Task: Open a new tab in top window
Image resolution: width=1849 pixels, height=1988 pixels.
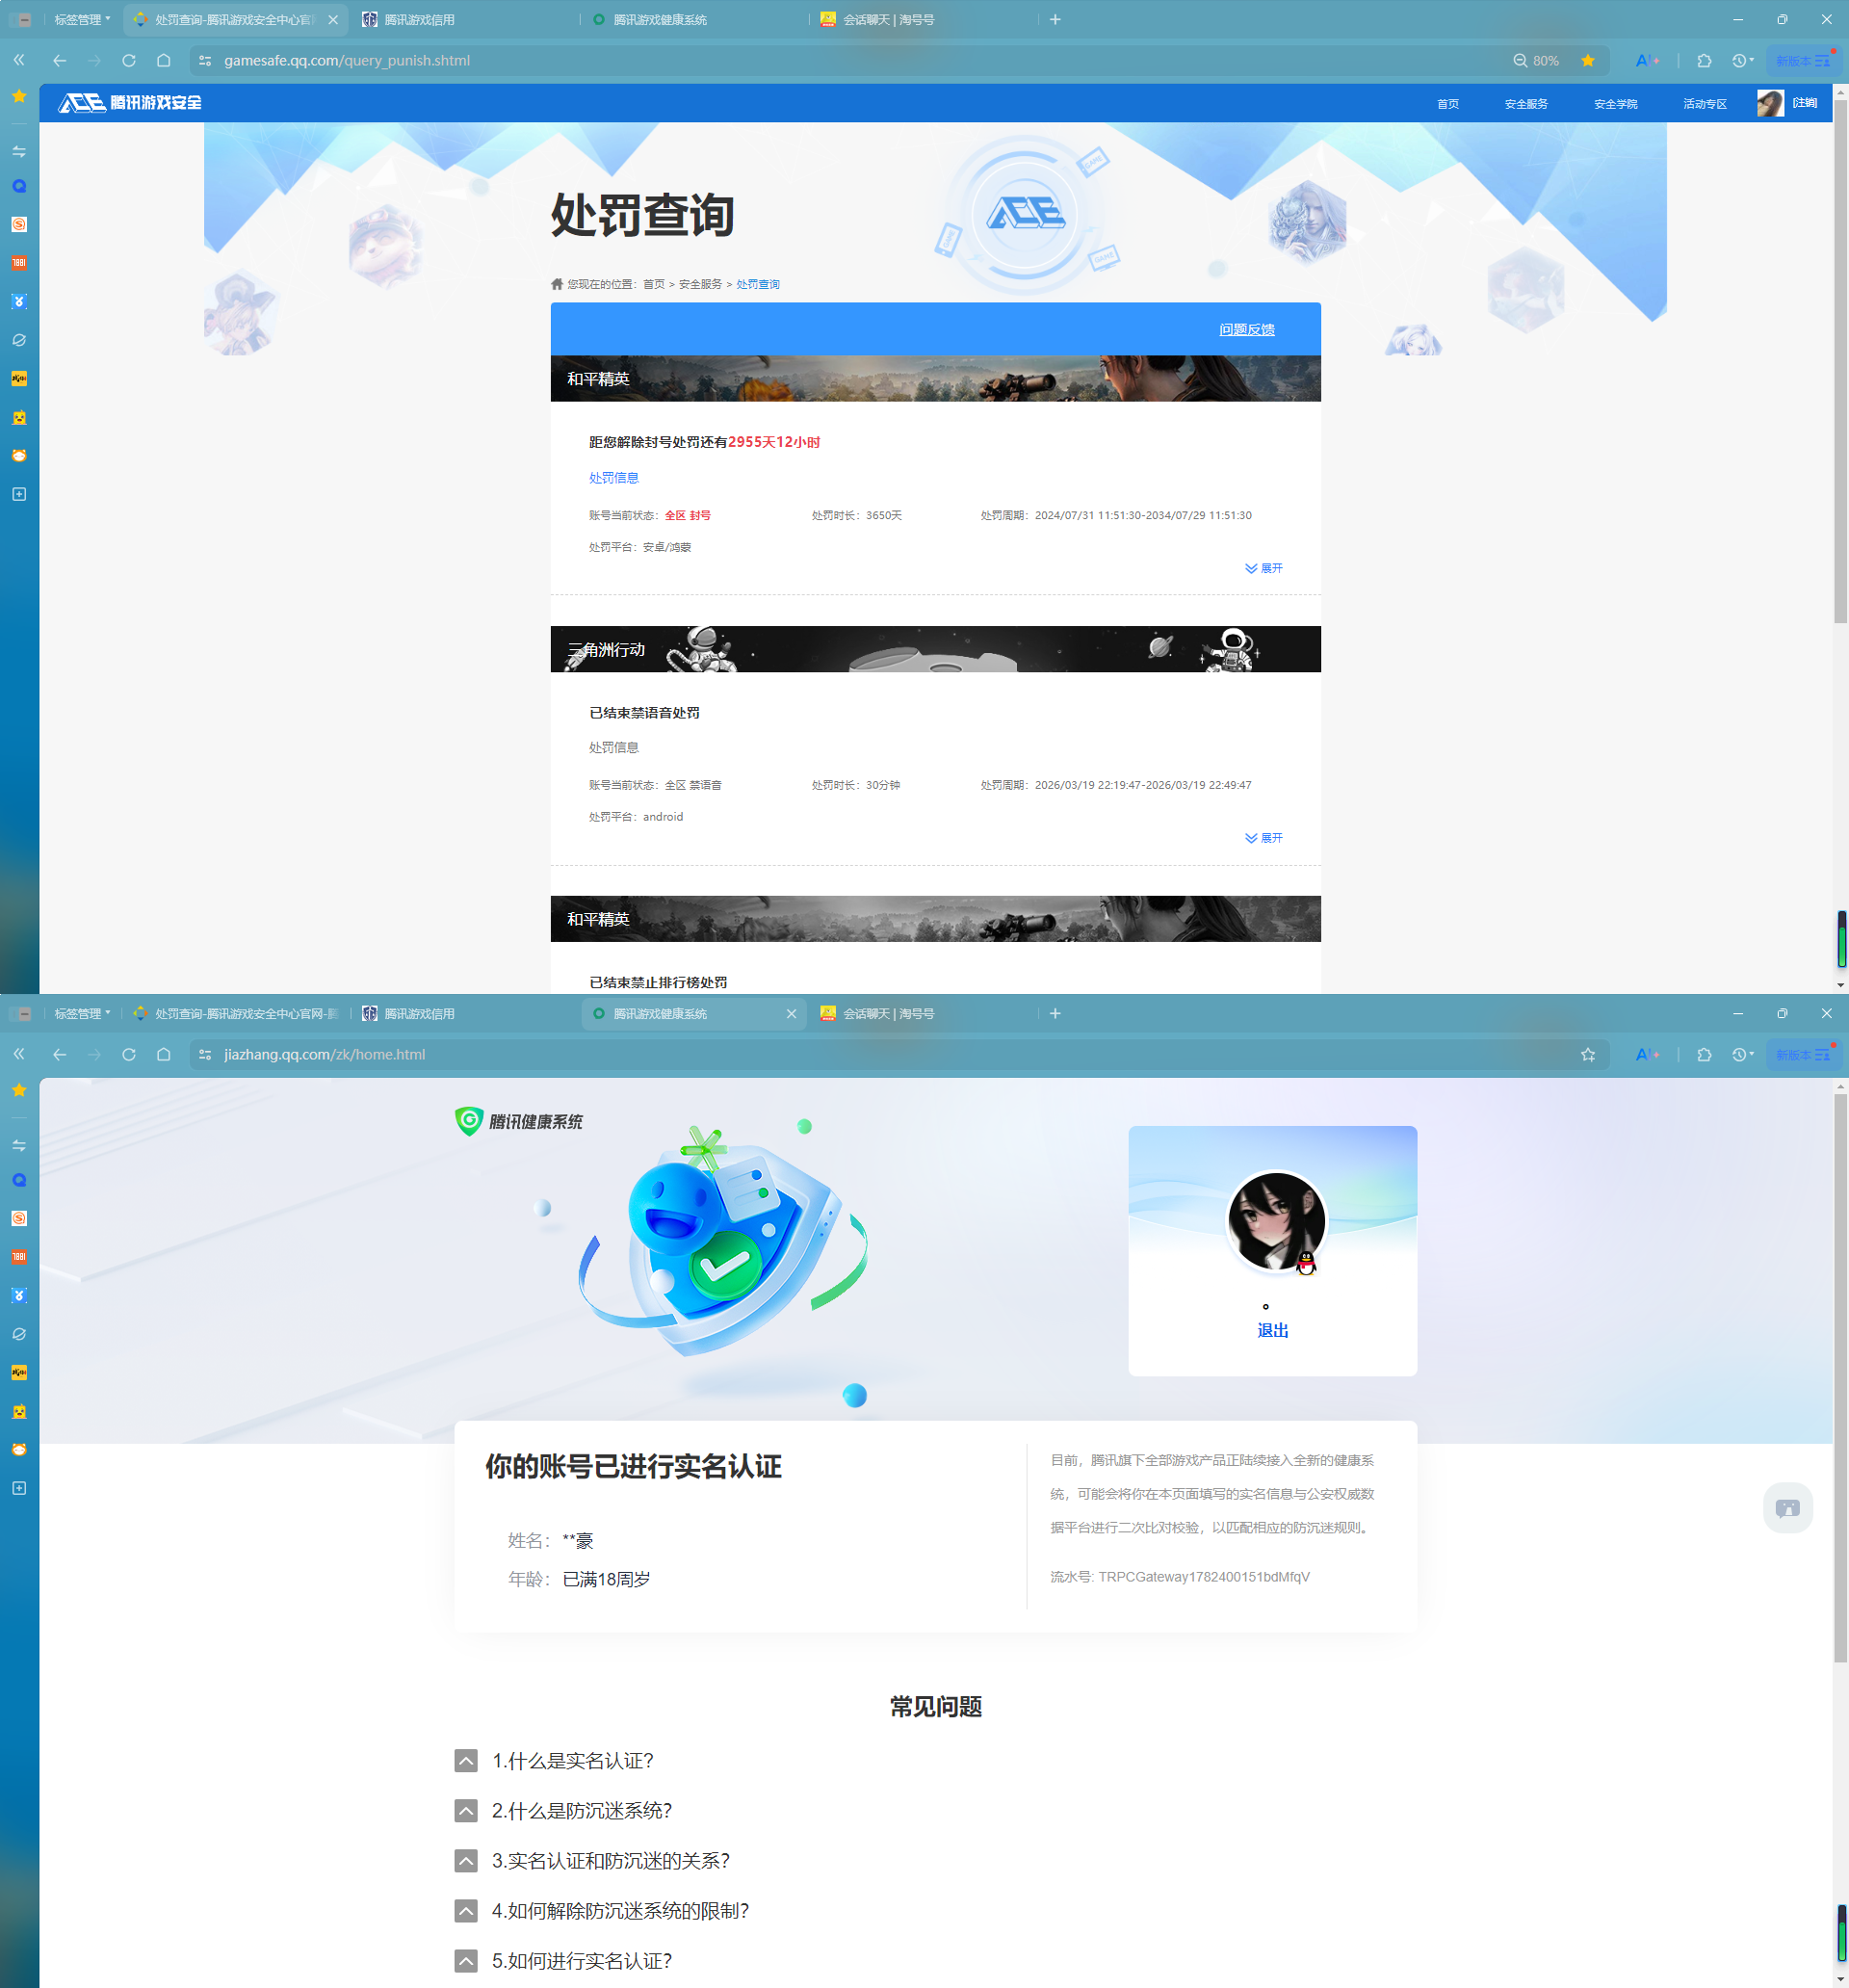Action: [x=1055, y=19]
